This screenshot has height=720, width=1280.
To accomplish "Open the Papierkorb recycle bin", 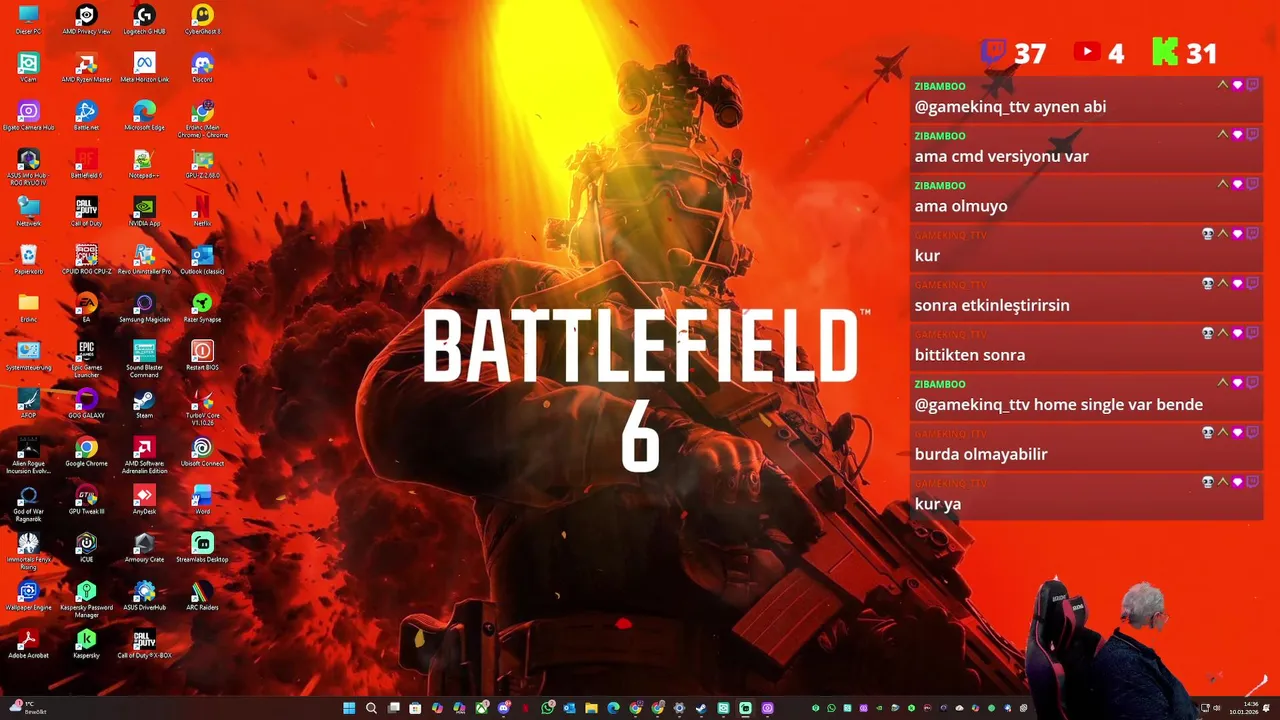I will pyautogui.click(x=28, y=259).
